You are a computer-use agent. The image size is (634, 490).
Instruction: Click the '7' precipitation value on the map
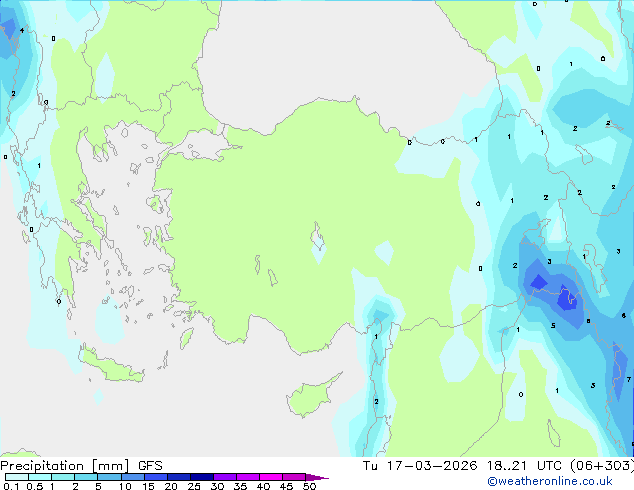(x=628, y=379)
